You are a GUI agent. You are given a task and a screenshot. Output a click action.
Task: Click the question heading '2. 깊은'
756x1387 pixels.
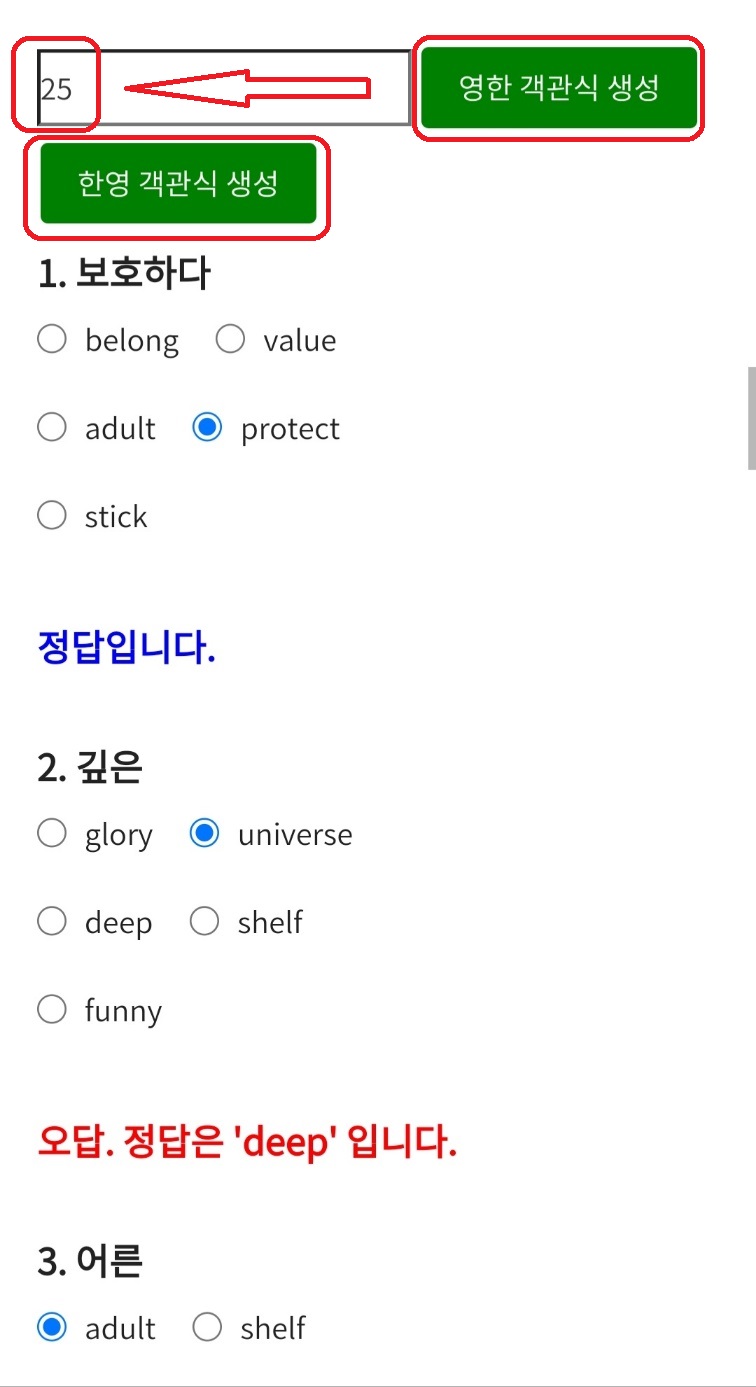click(90, 767)
